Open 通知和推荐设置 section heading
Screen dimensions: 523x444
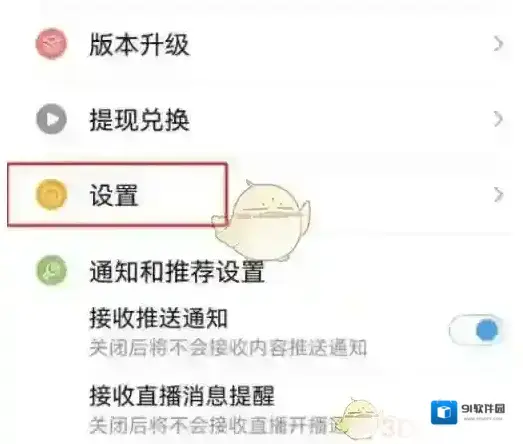(x=177, y=272)
